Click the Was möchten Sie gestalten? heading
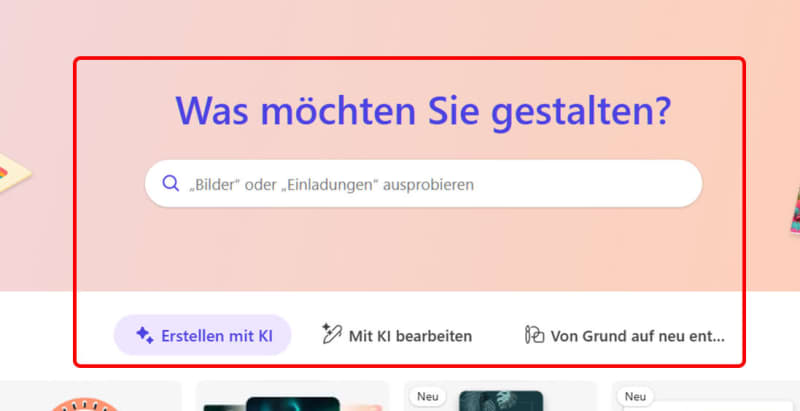Screen dimensions: 800x411 tap(423, 112)
